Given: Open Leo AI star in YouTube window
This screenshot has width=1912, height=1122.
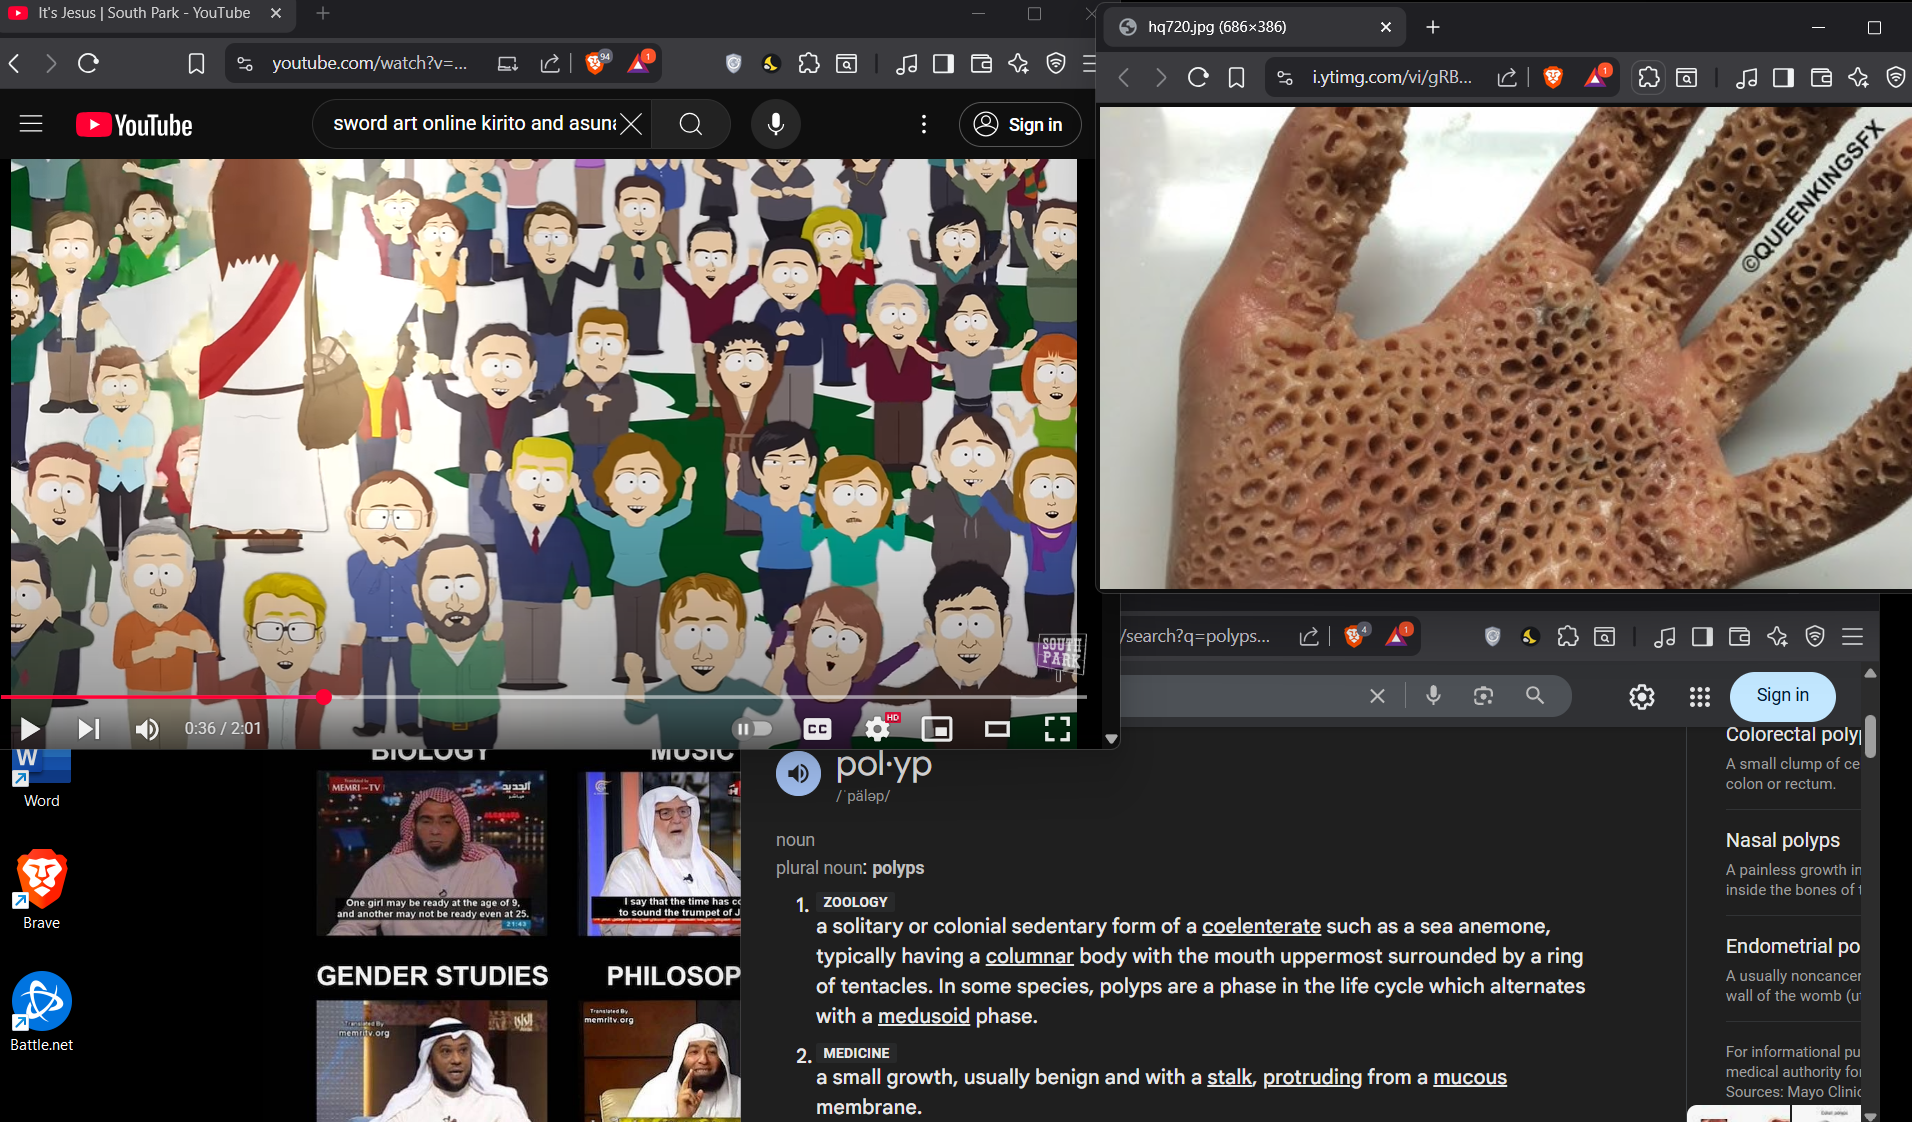Looking at the screenshot, I should click(x=1018, y=63).
